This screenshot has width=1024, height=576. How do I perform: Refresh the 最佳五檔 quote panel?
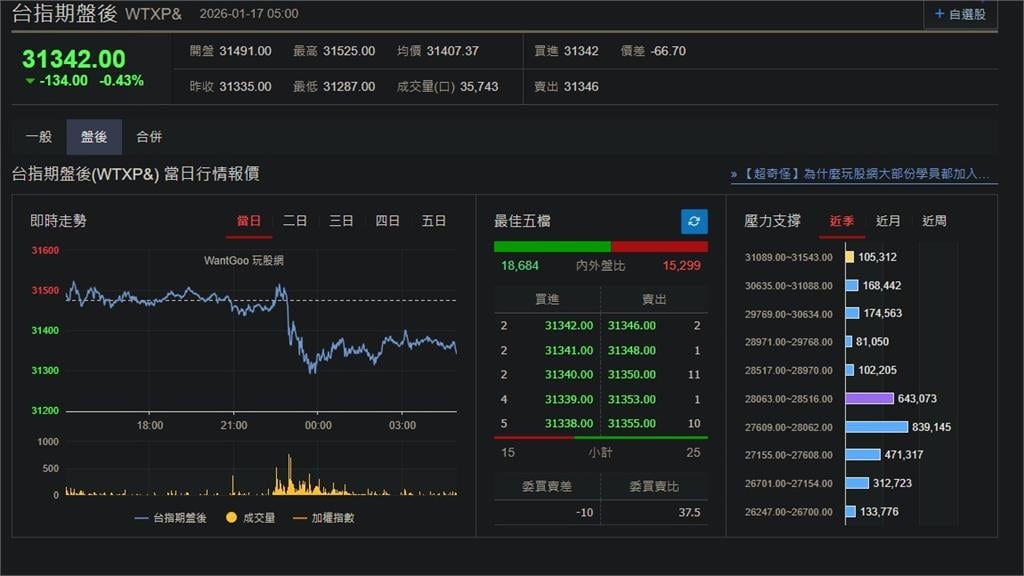[x=692, y=221]
